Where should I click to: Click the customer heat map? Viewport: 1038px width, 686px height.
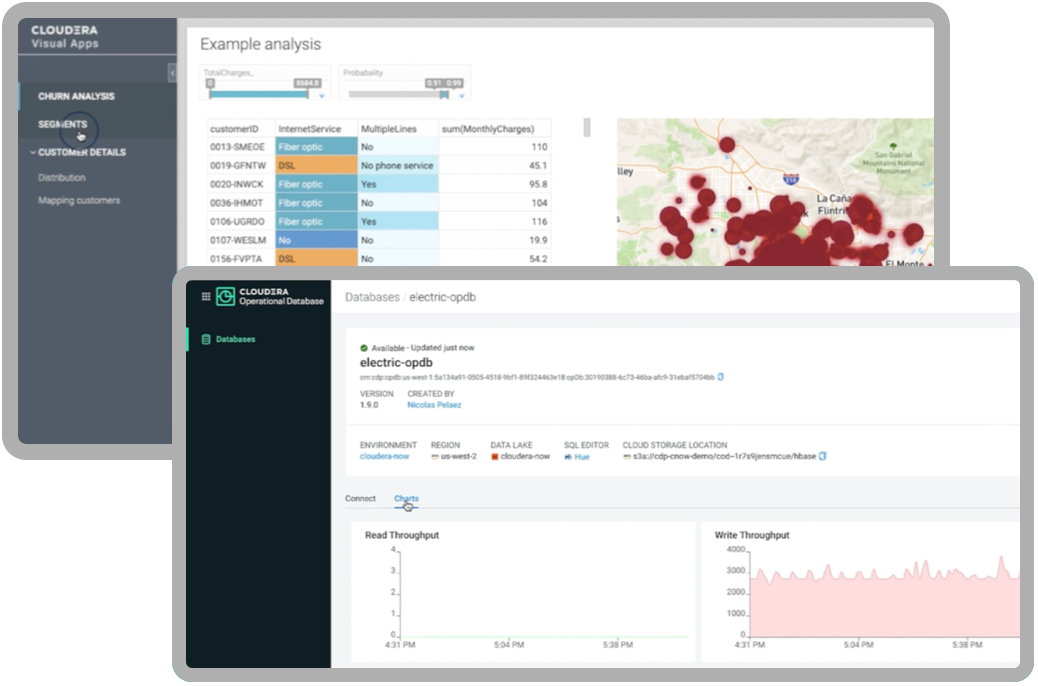(x=775, y=192)
